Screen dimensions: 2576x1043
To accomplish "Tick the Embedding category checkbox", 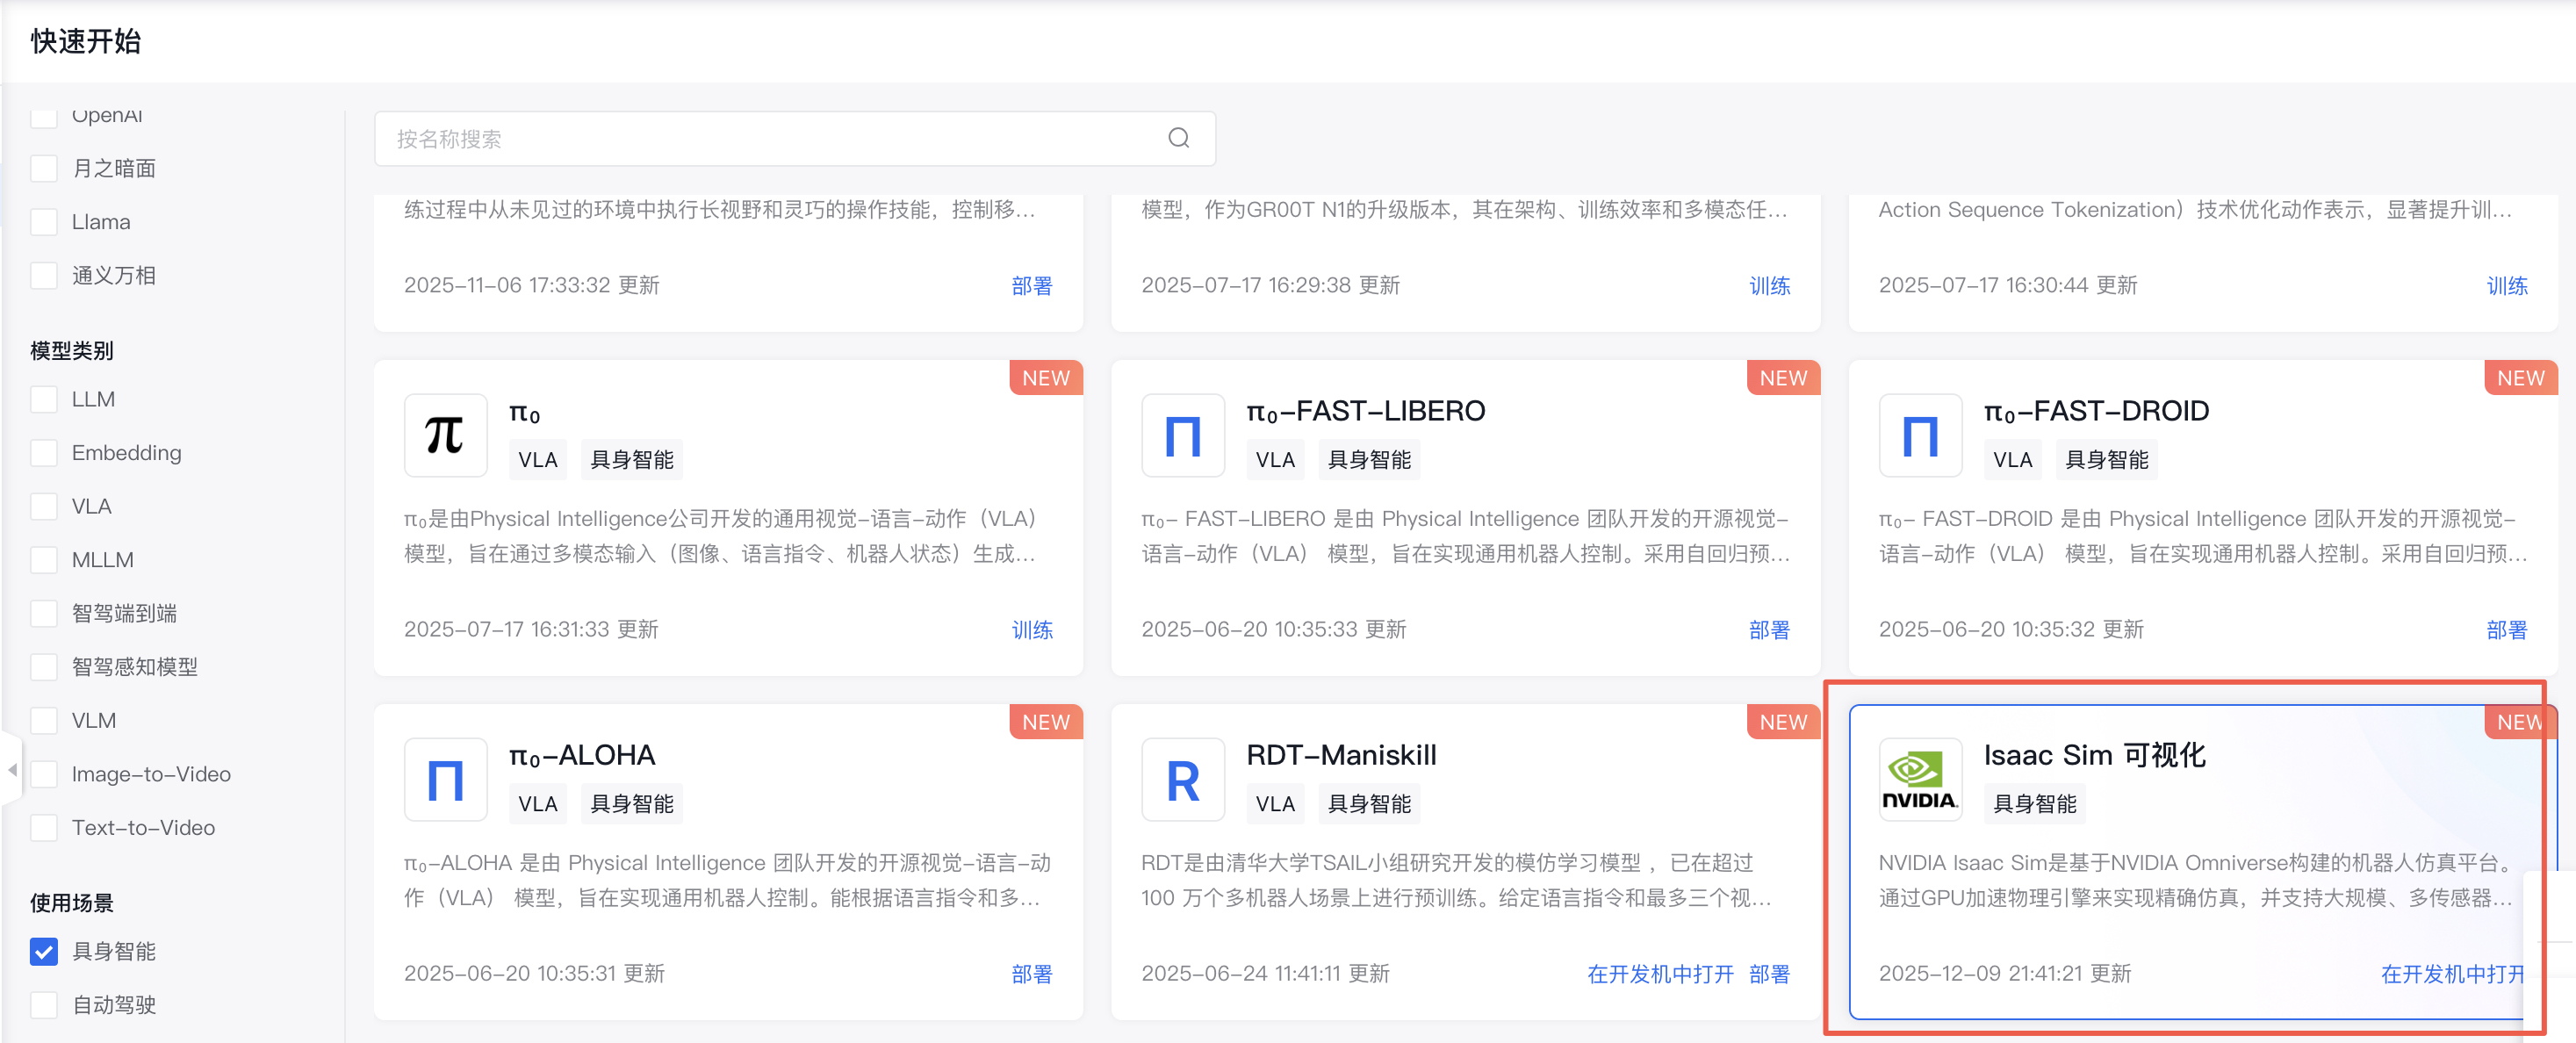I will pos(44,453).
